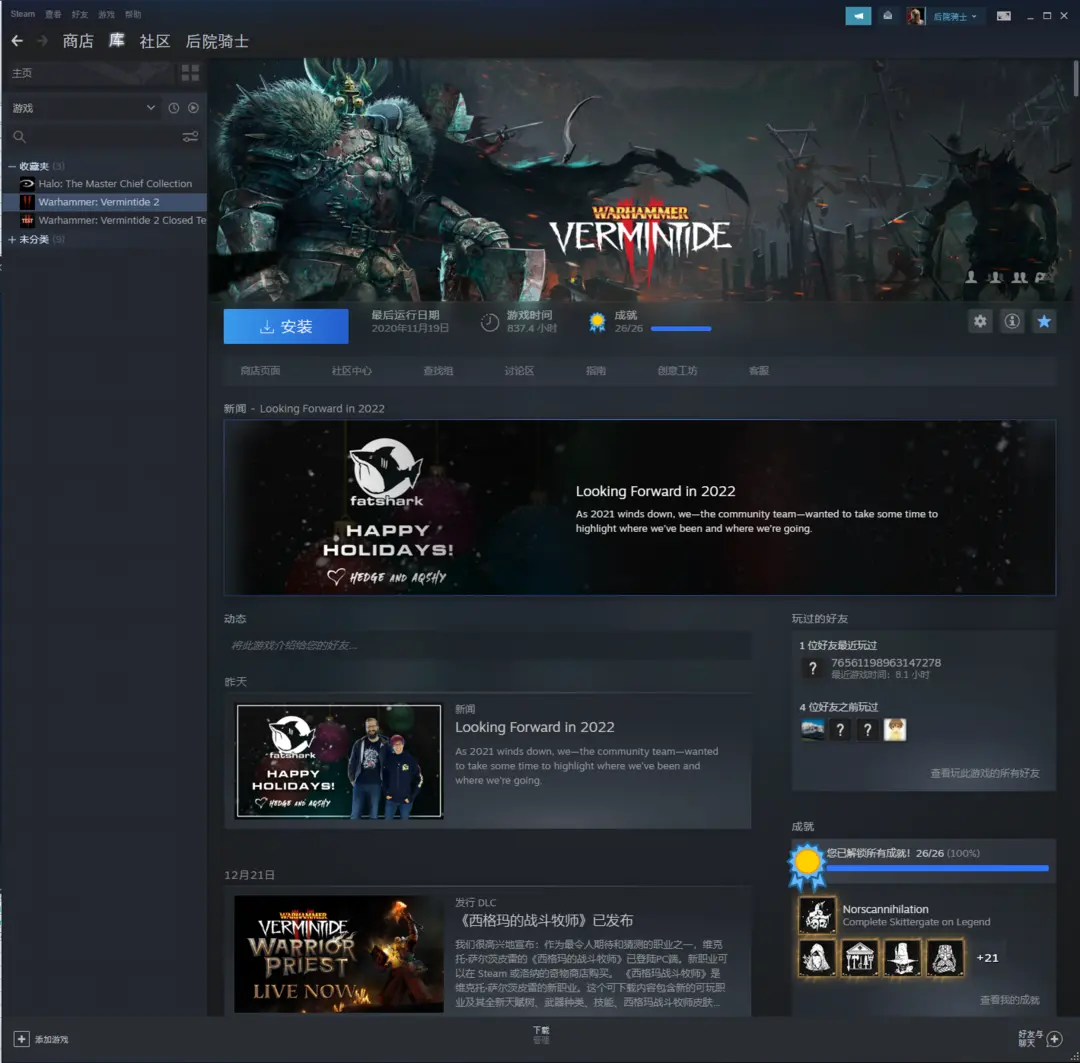
Task: Click the library search magnifier icon
Action: click(x=19, y=137)
